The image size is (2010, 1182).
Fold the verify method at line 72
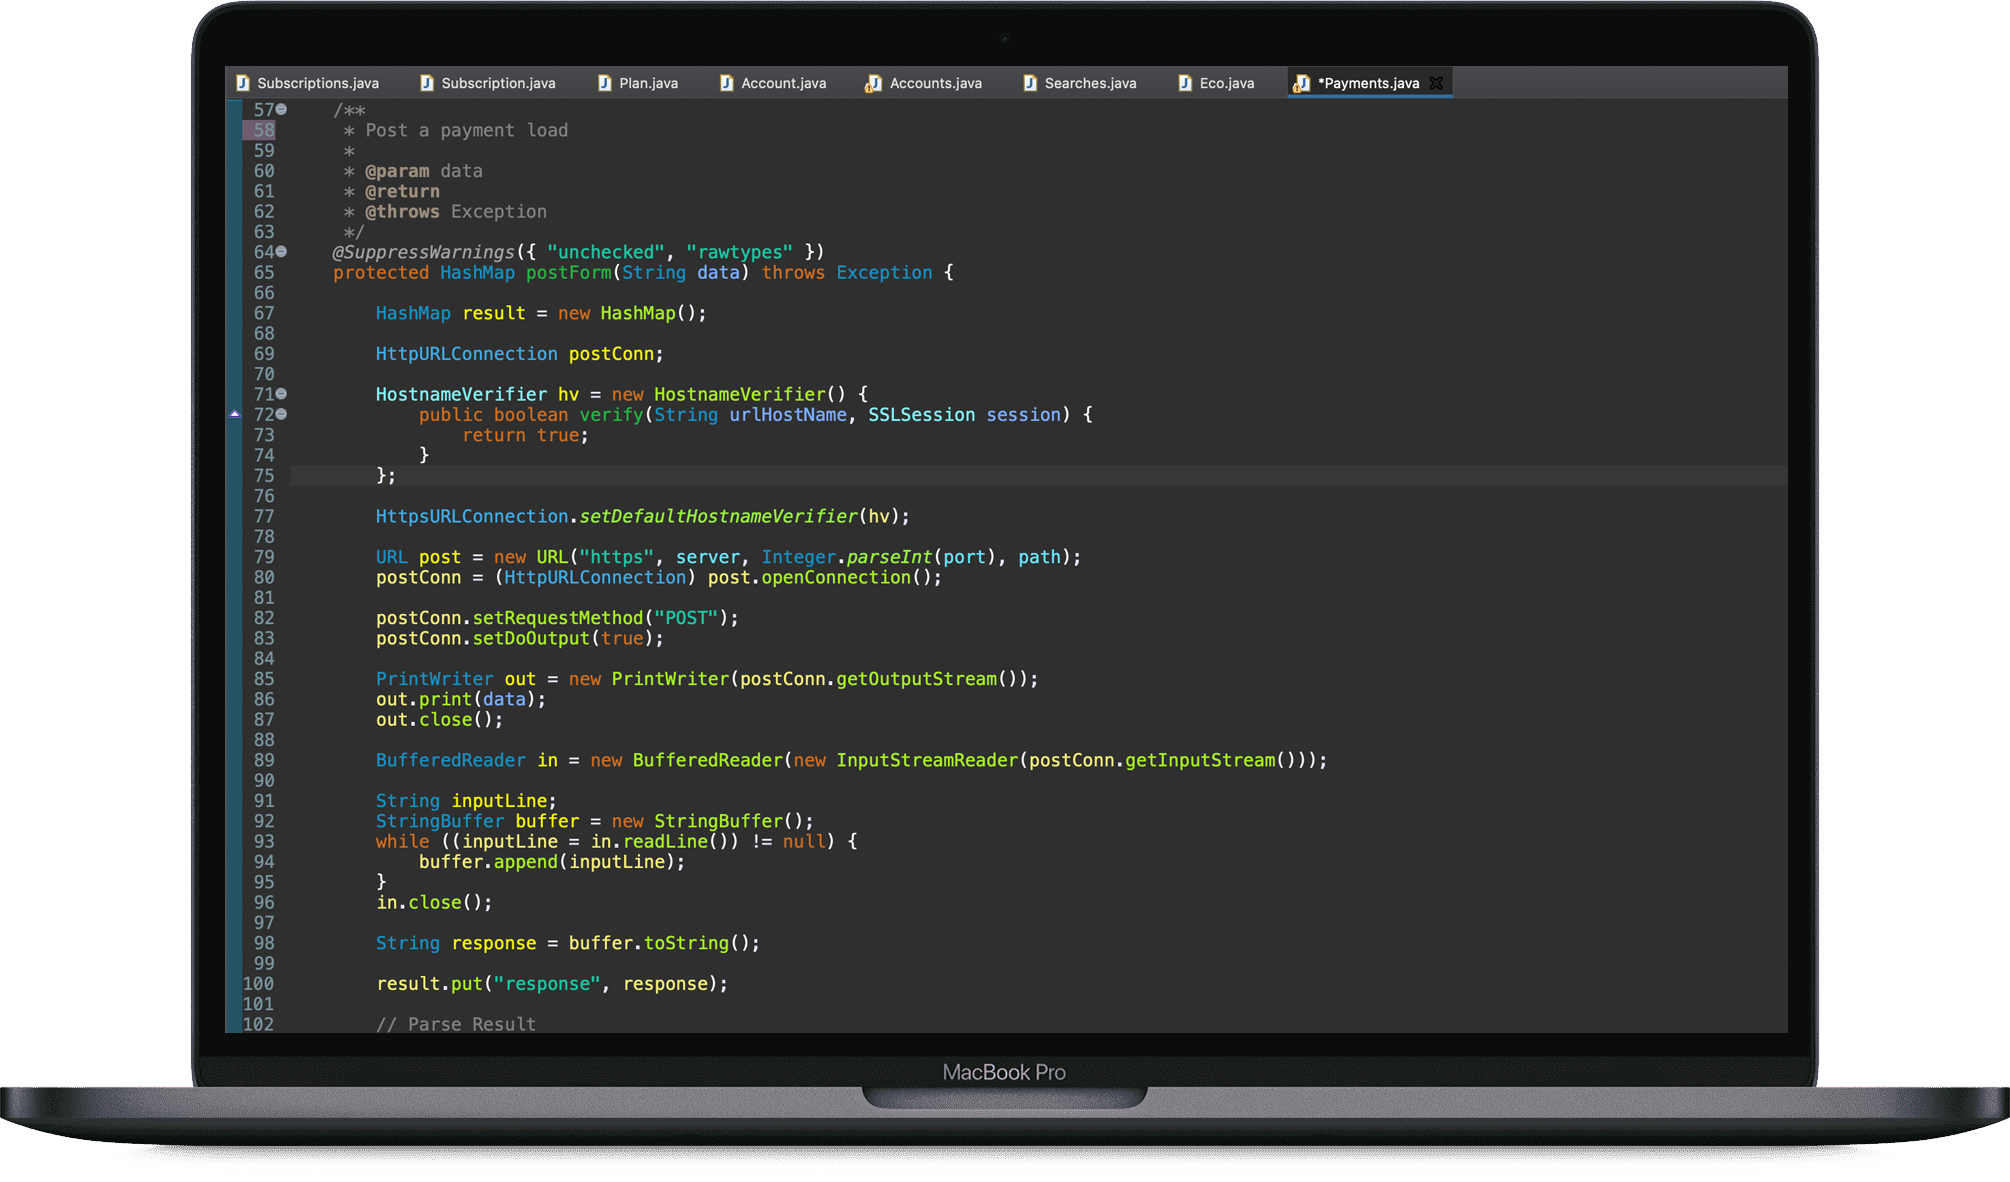click(x=282, y=414)
